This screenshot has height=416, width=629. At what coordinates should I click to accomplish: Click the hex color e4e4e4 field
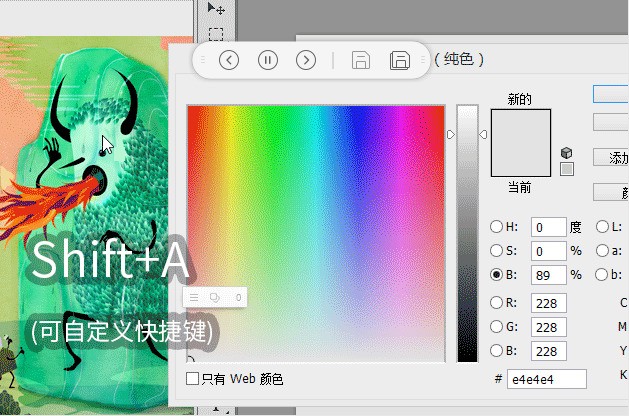click(547, 379)
